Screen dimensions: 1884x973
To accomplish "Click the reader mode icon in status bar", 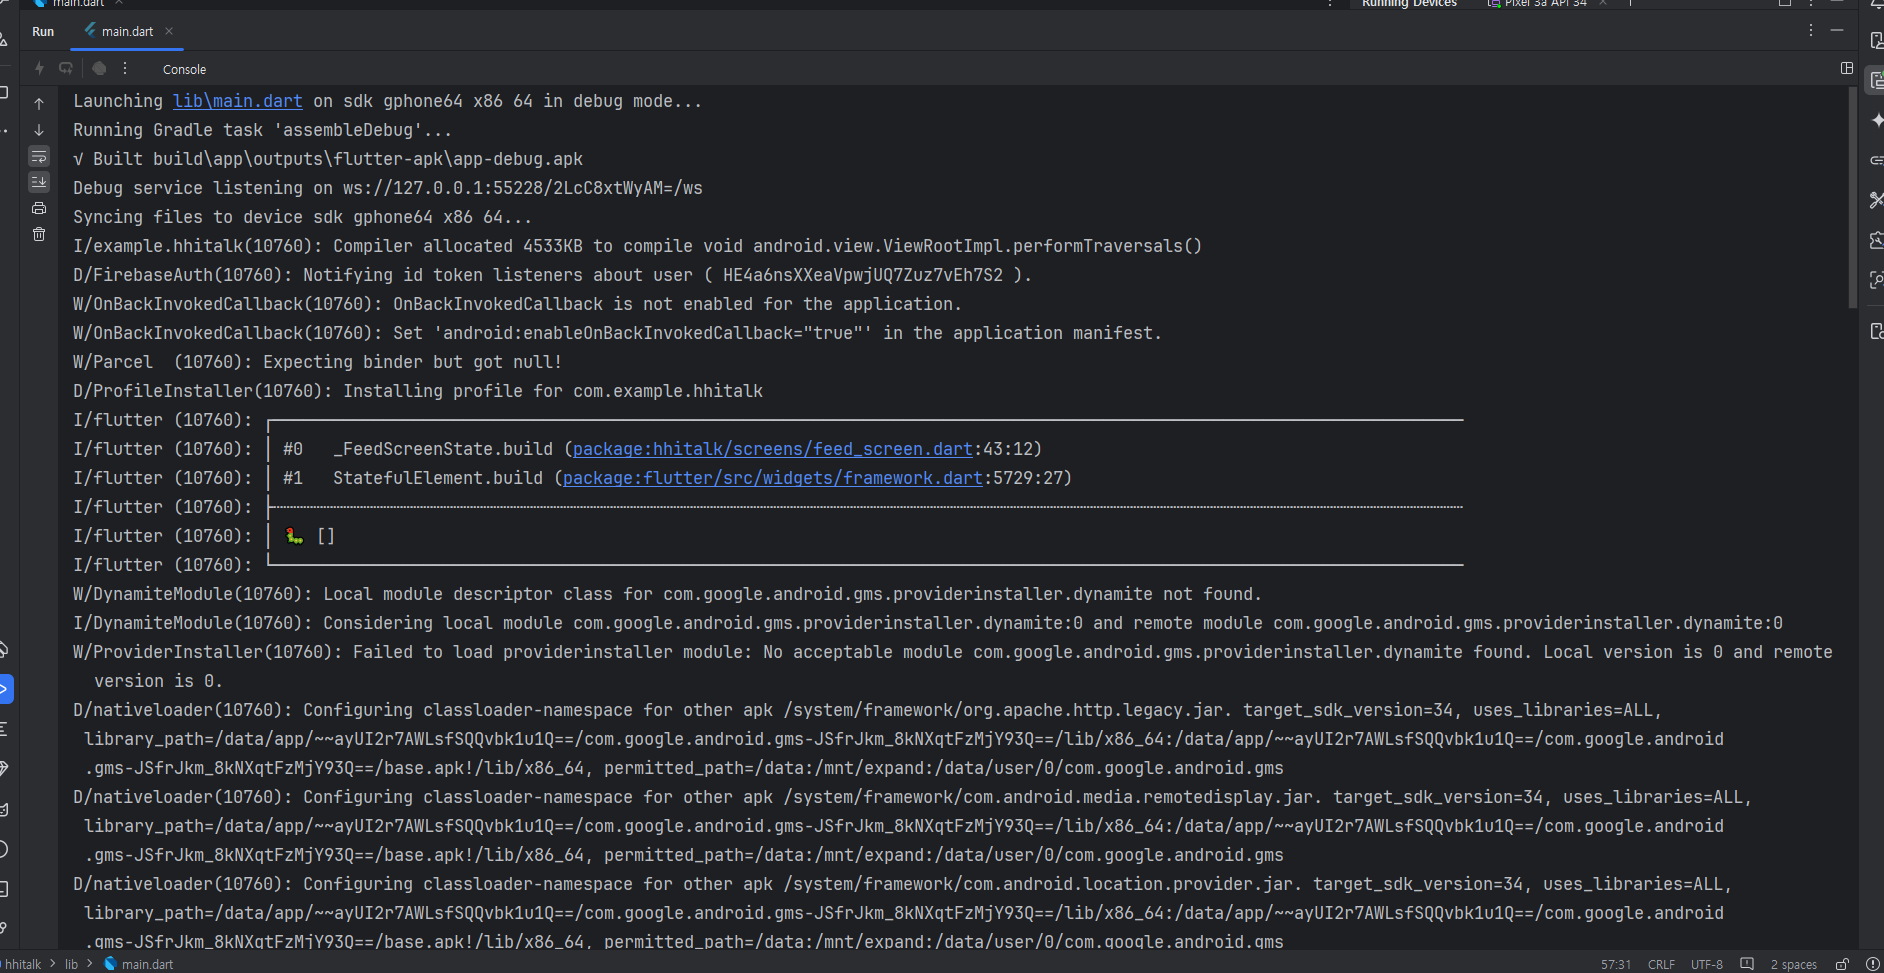I will [x=1747, y=964].
